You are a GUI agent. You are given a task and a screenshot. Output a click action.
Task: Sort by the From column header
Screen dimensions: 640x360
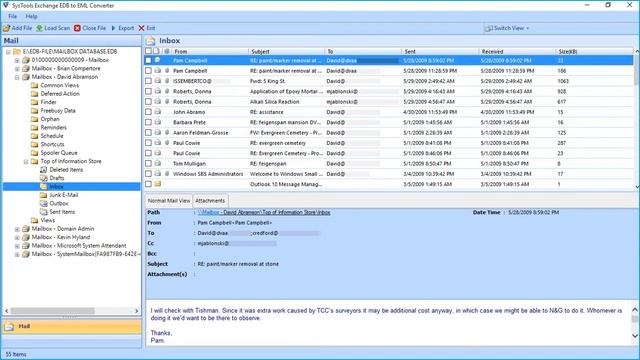(x=209, y=51)
